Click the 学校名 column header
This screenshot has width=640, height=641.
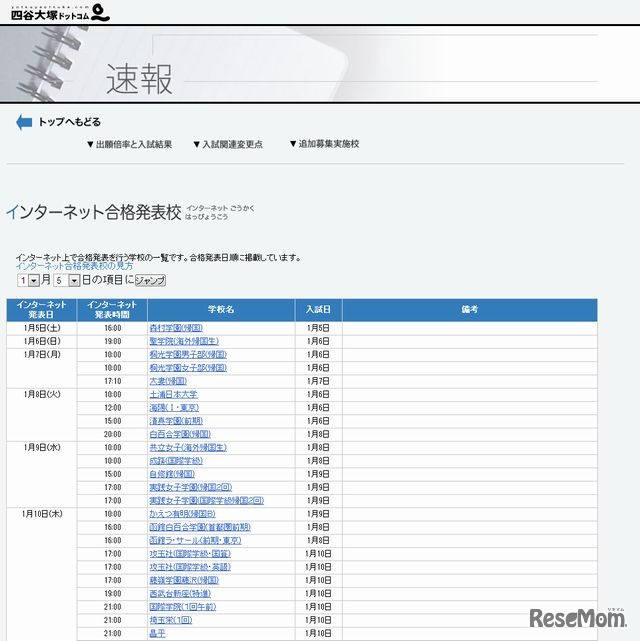221,310
